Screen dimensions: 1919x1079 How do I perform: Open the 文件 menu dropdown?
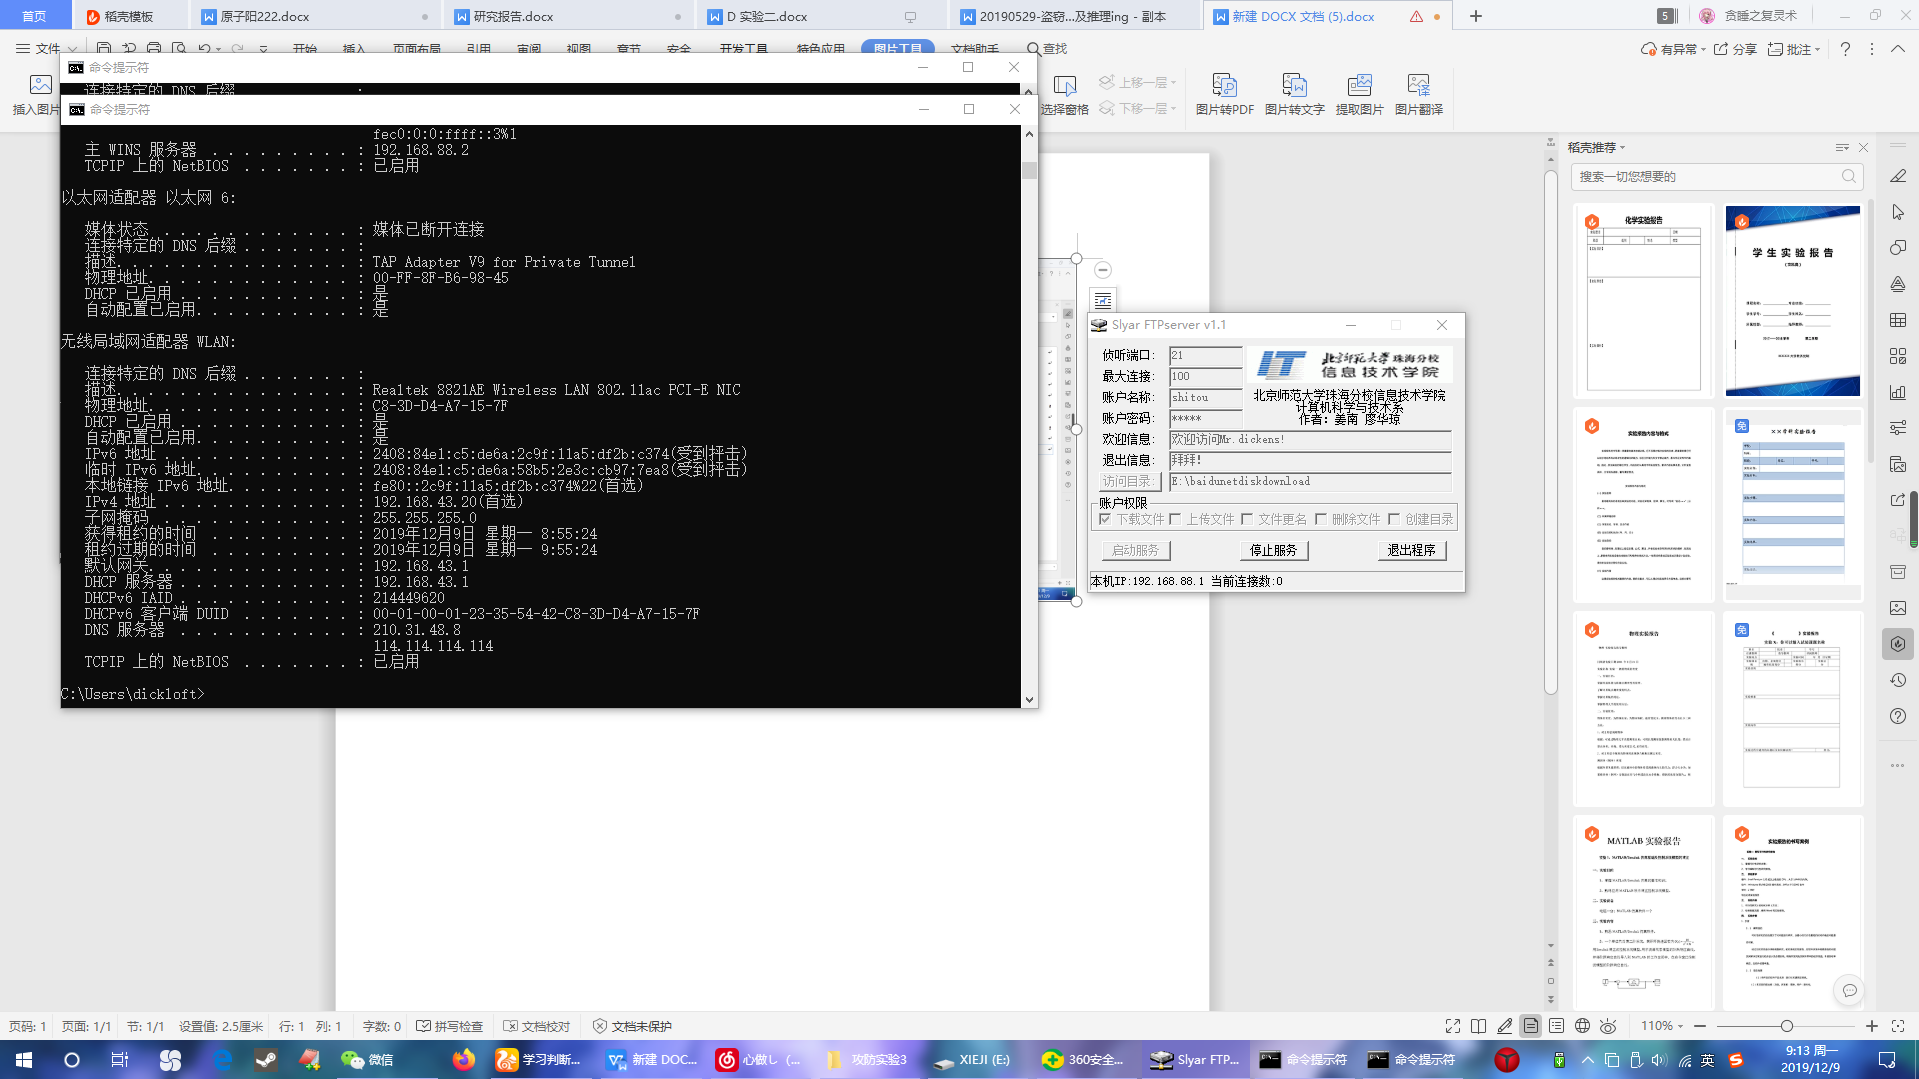(x=47, y=48)
